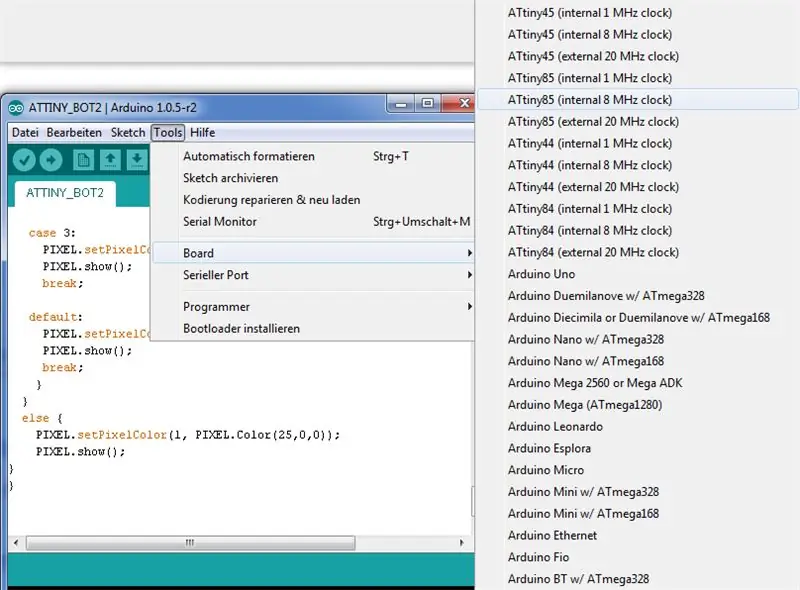Click the left scroll arrow of editor
The width and height of the screenshot is (800, 590).
click(x=16, y=543)
